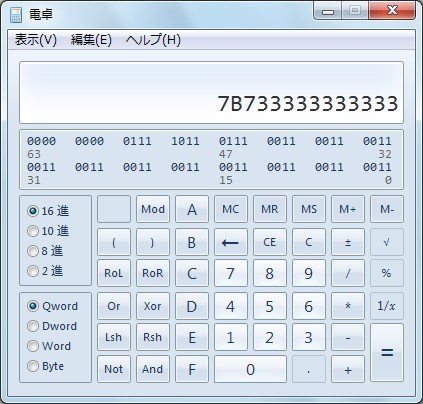This screenshot has height=404, width=423.
Task: Close the 電卓 calculator window
Action: coord(392,11)
